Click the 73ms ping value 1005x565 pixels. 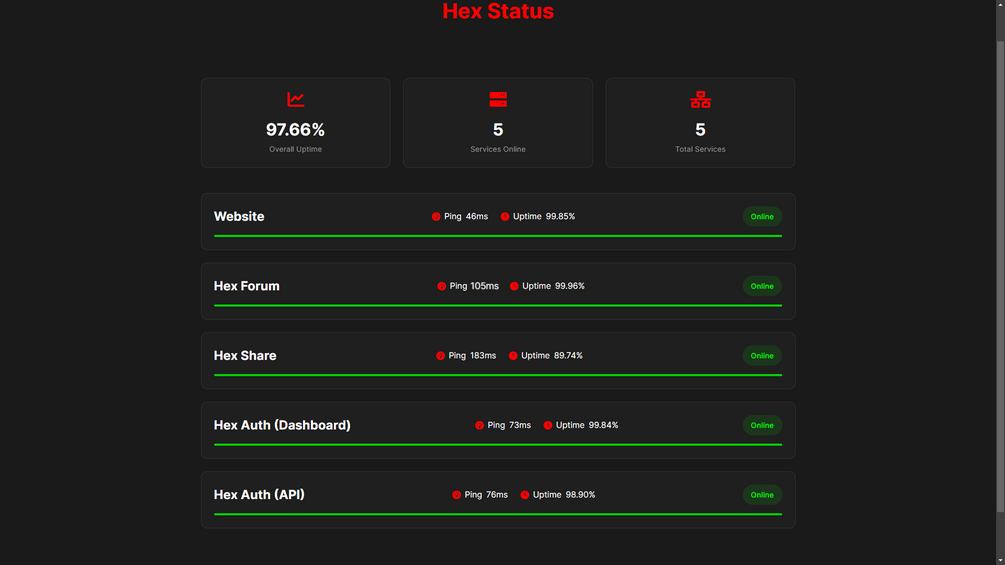coord(520,425)
